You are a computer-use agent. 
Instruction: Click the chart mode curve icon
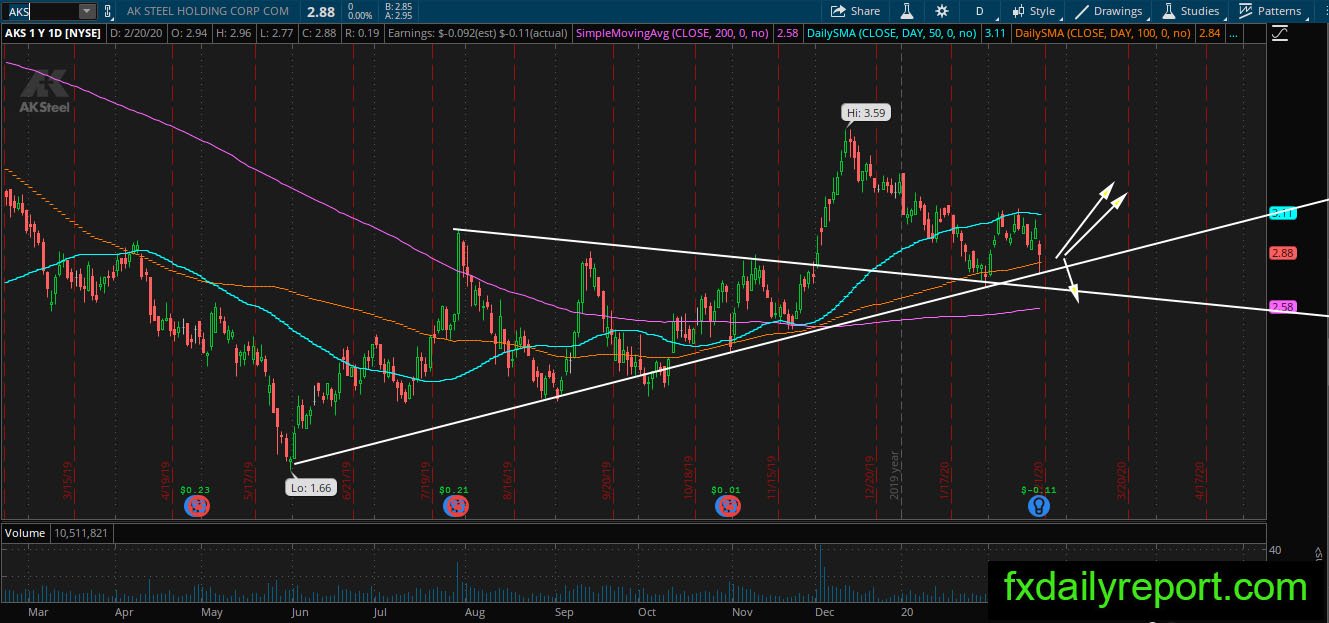tap(1280, 33)
